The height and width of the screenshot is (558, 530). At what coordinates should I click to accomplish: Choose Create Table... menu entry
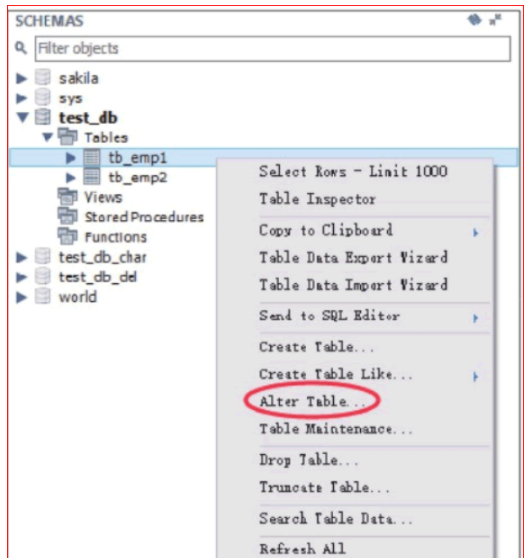pos(316,347)
